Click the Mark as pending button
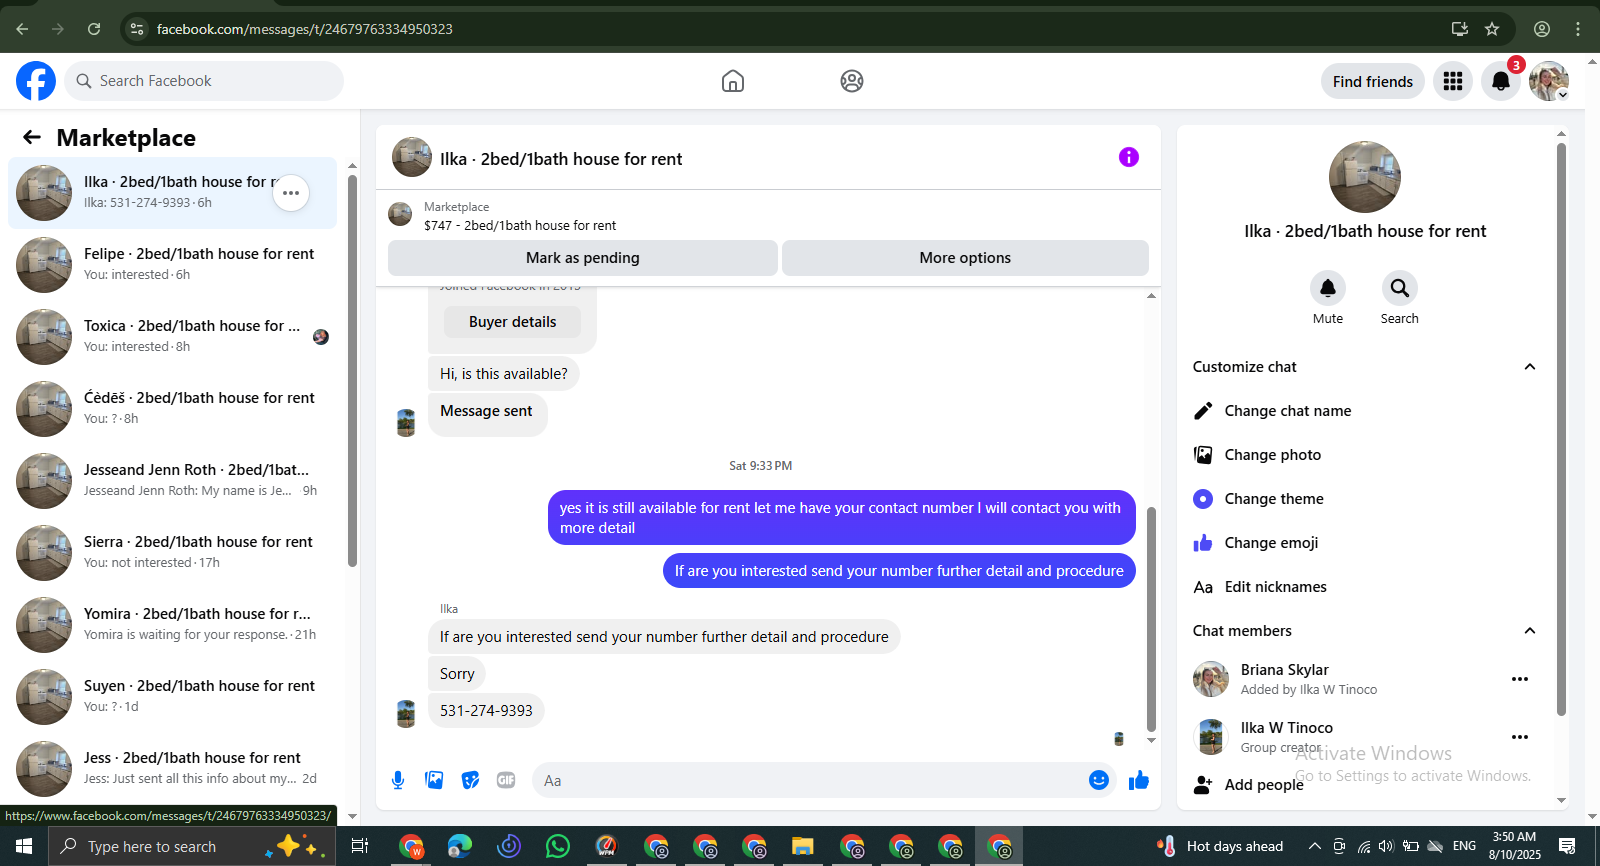The image size is (1600, 866). pyautogui.click(x=583, y=258)
